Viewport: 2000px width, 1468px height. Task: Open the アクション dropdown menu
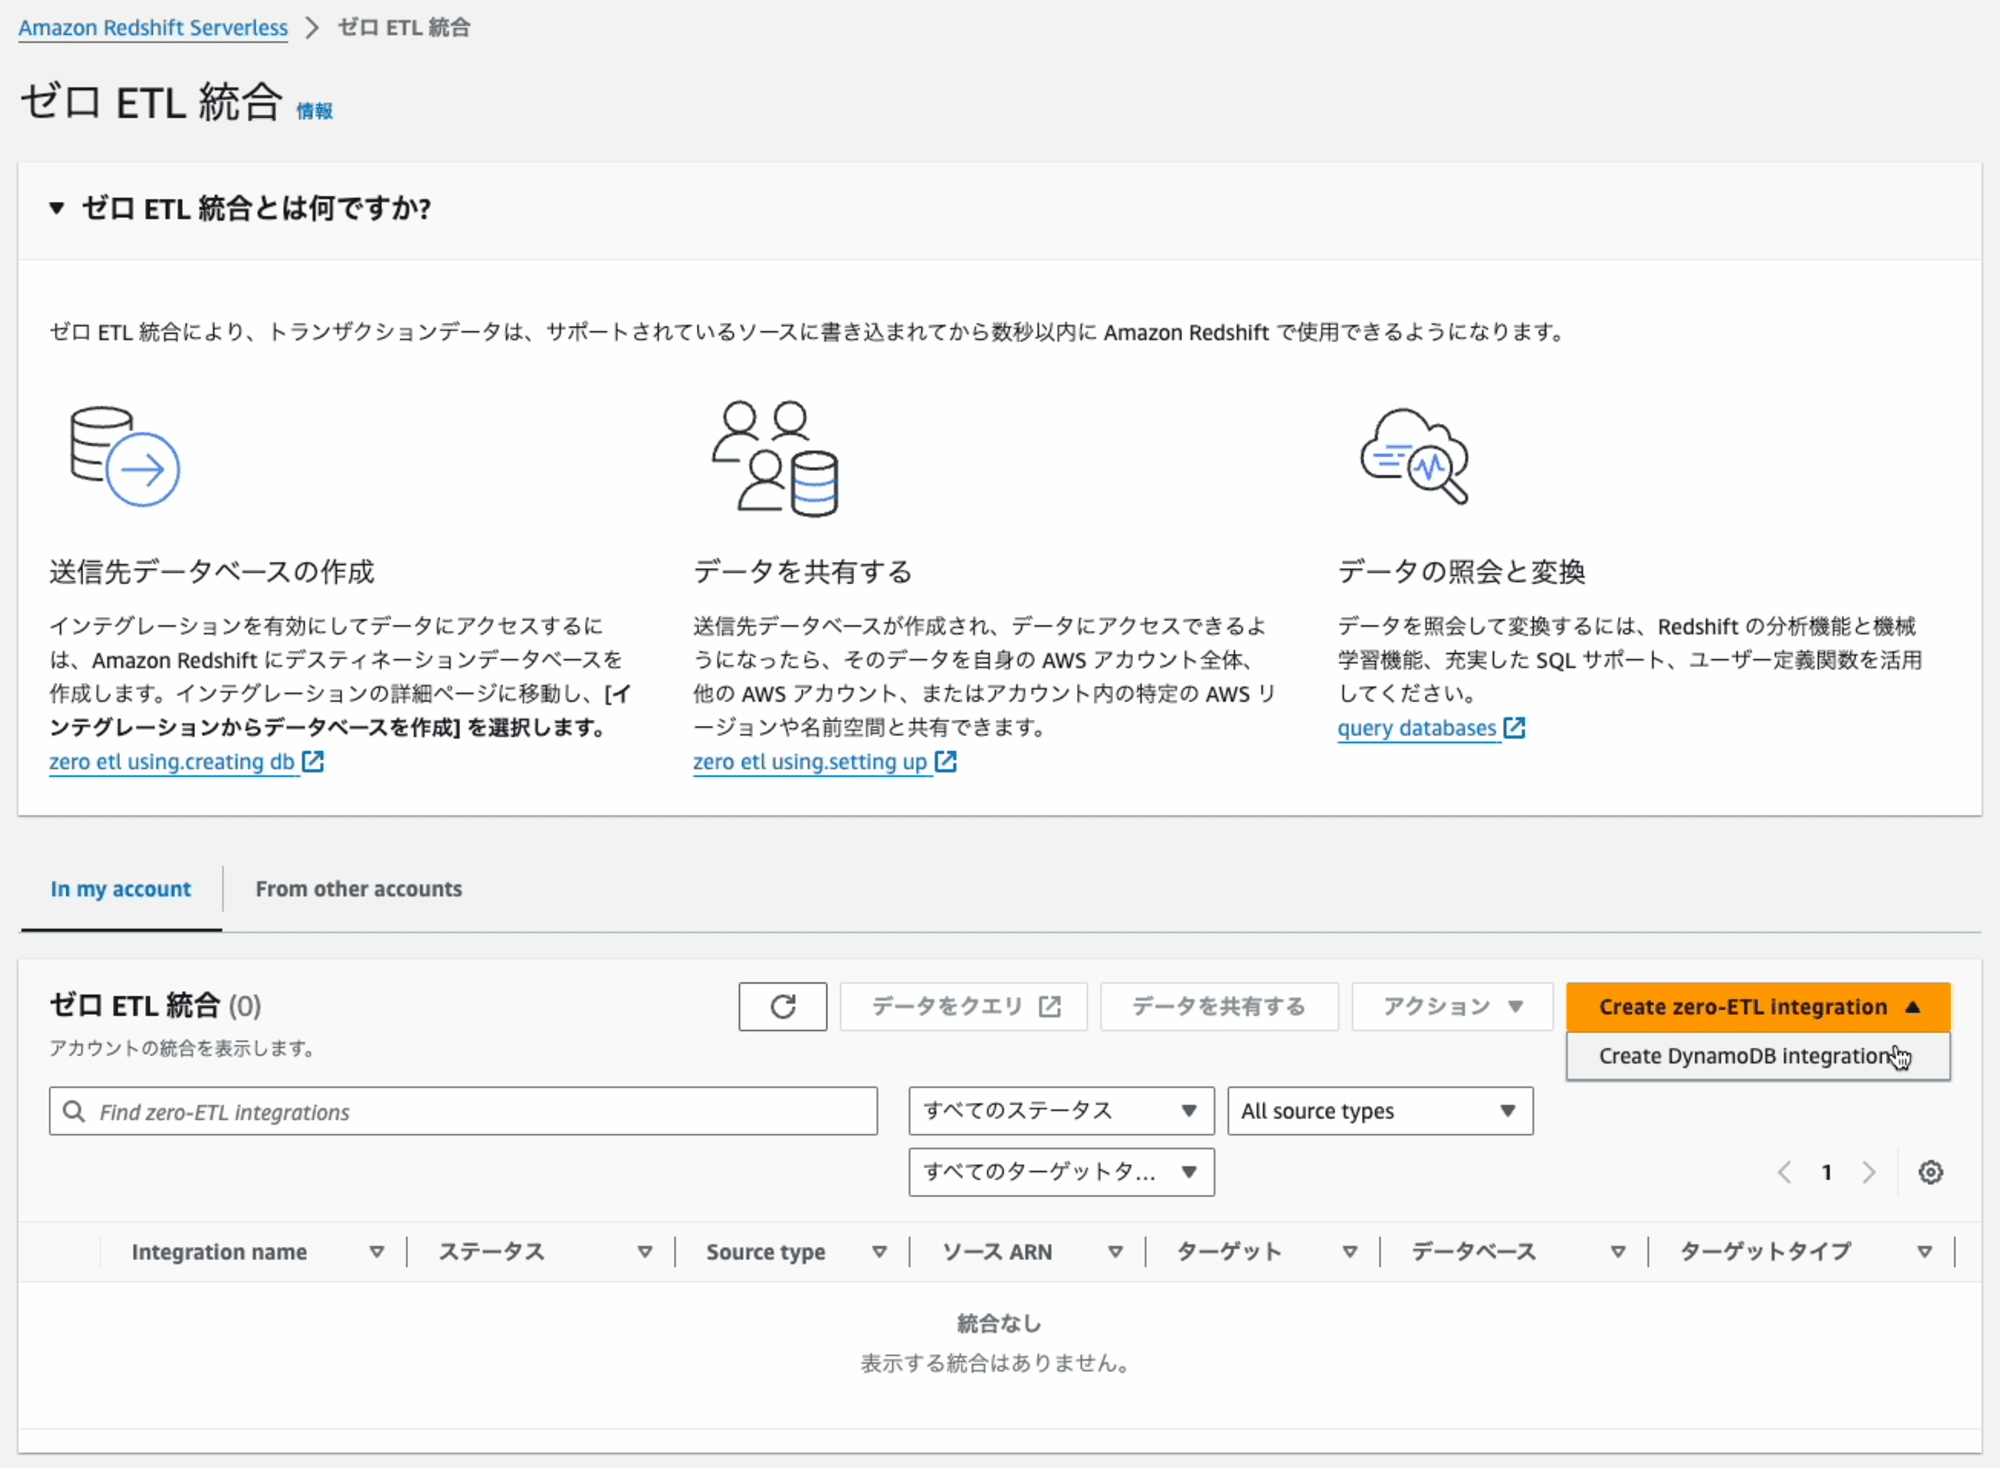tap(1452, 1006)
